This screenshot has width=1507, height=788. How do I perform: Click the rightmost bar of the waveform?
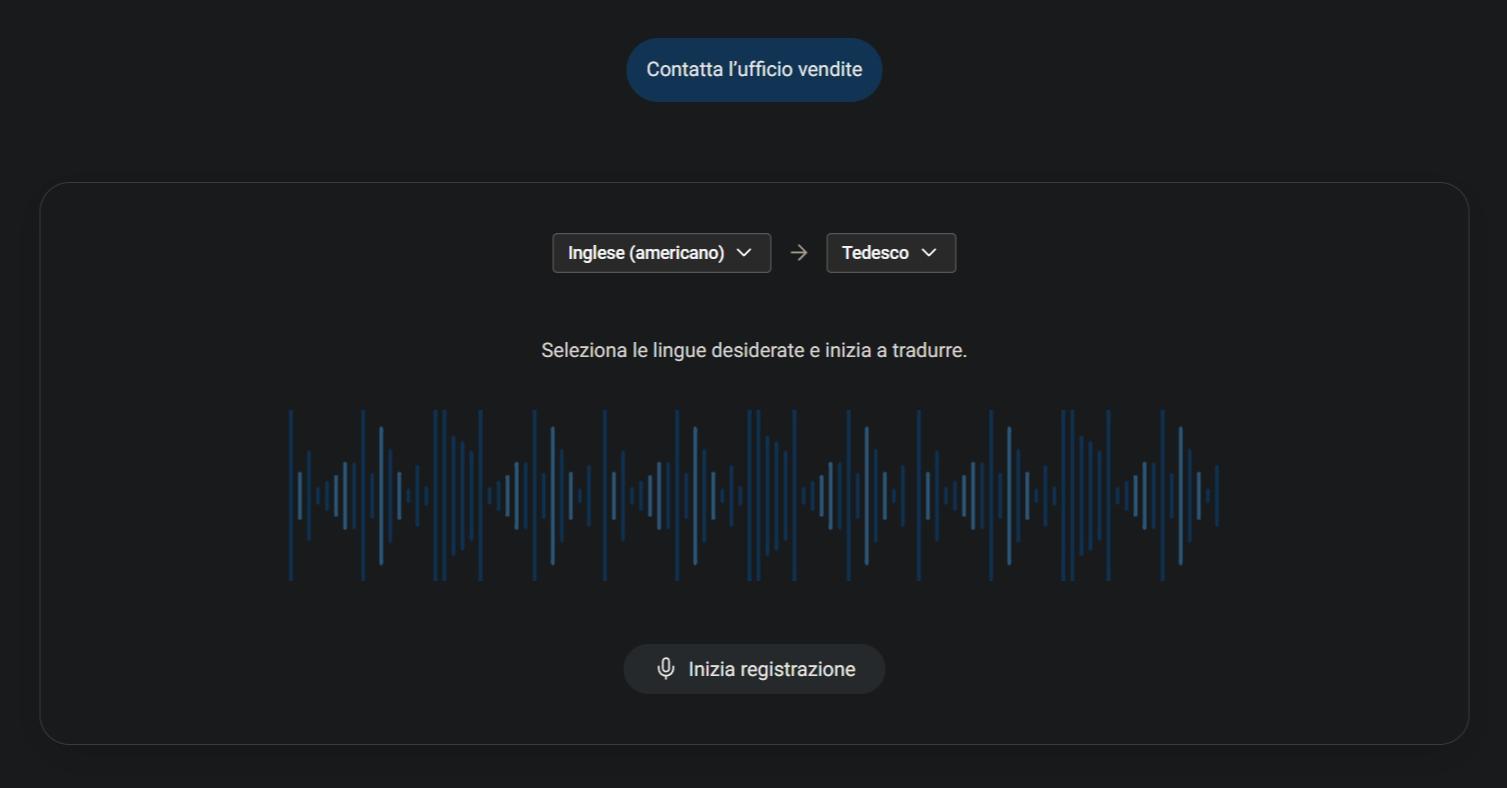point(1216,495)
